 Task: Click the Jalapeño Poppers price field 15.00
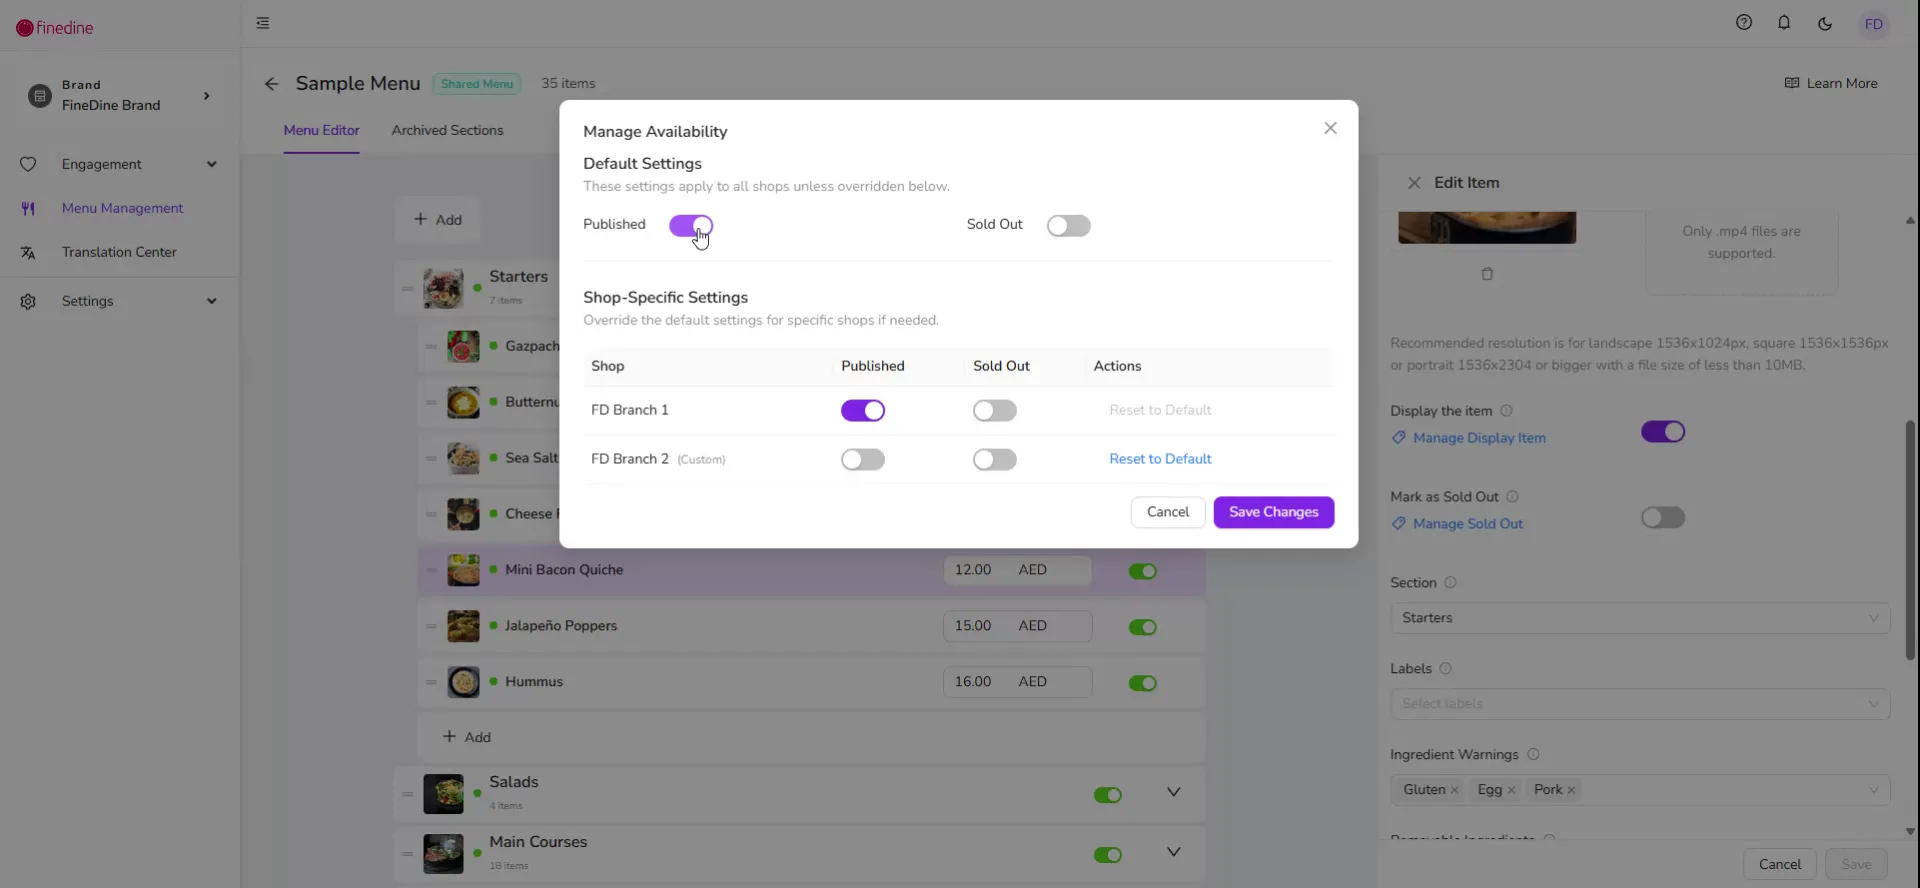click(x=1017, y=626)
